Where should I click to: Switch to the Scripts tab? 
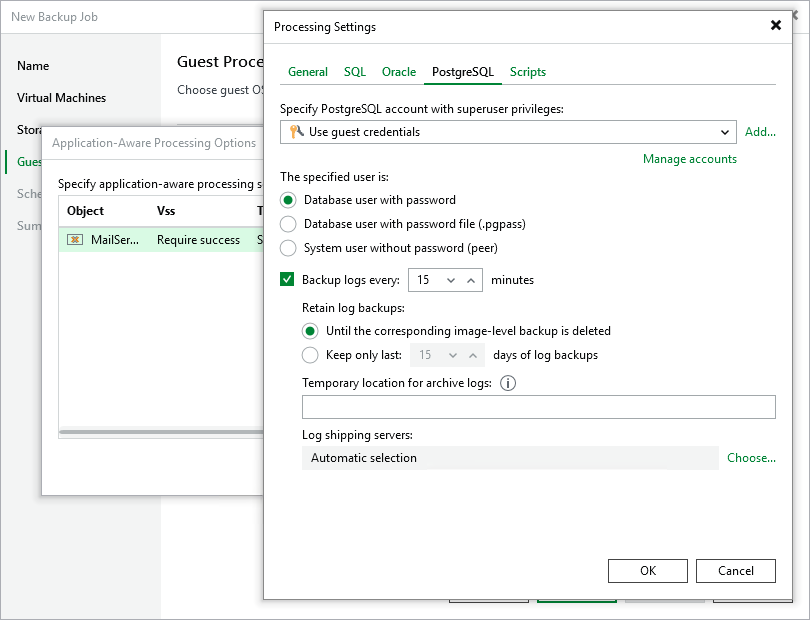coord(527,72)
